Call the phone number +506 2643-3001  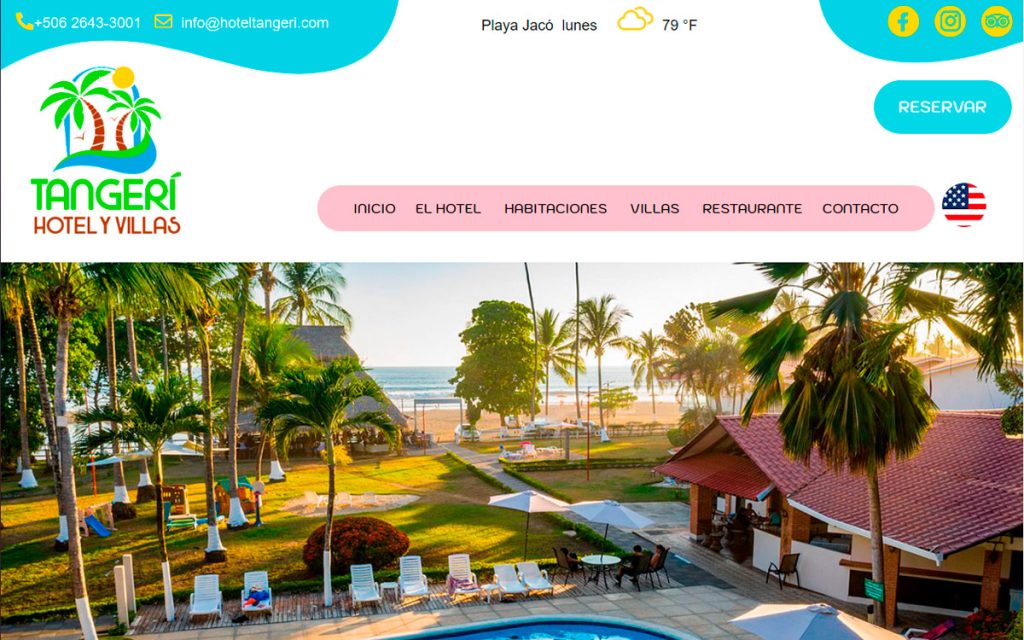(x=88, y=23)
